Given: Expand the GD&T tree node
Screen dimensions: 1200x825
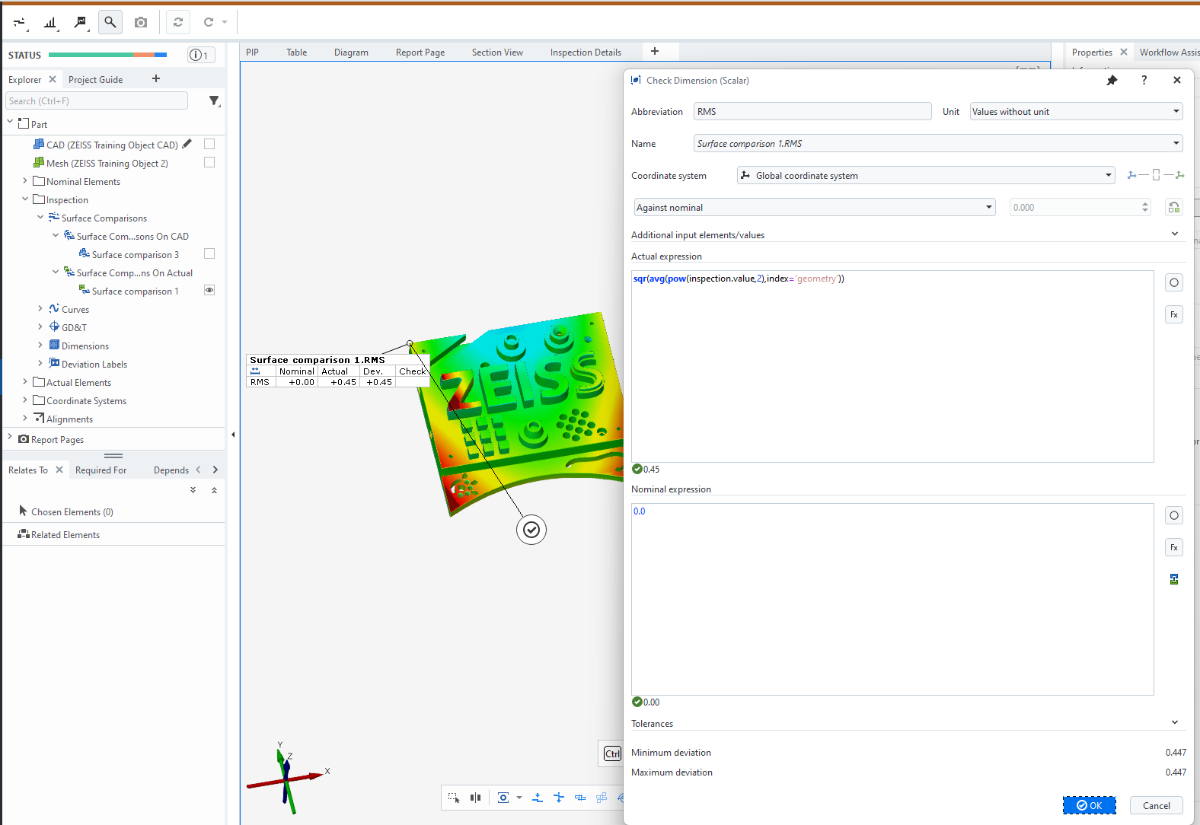Looking at the screenshot, I should (40, 327).
